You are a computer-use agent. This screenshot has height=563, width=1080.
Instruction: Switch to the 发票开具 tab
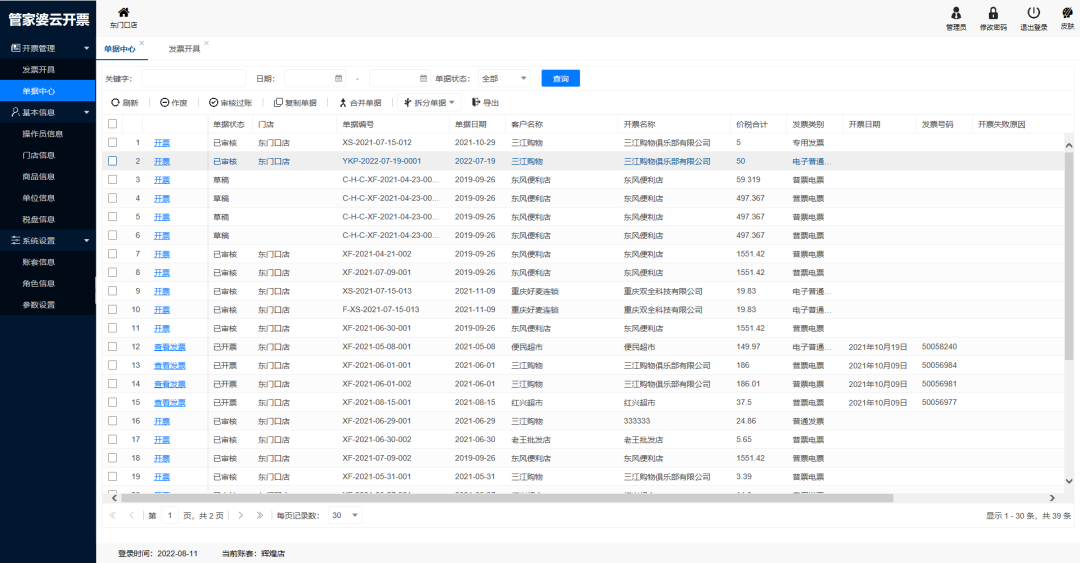coord(184,49)
